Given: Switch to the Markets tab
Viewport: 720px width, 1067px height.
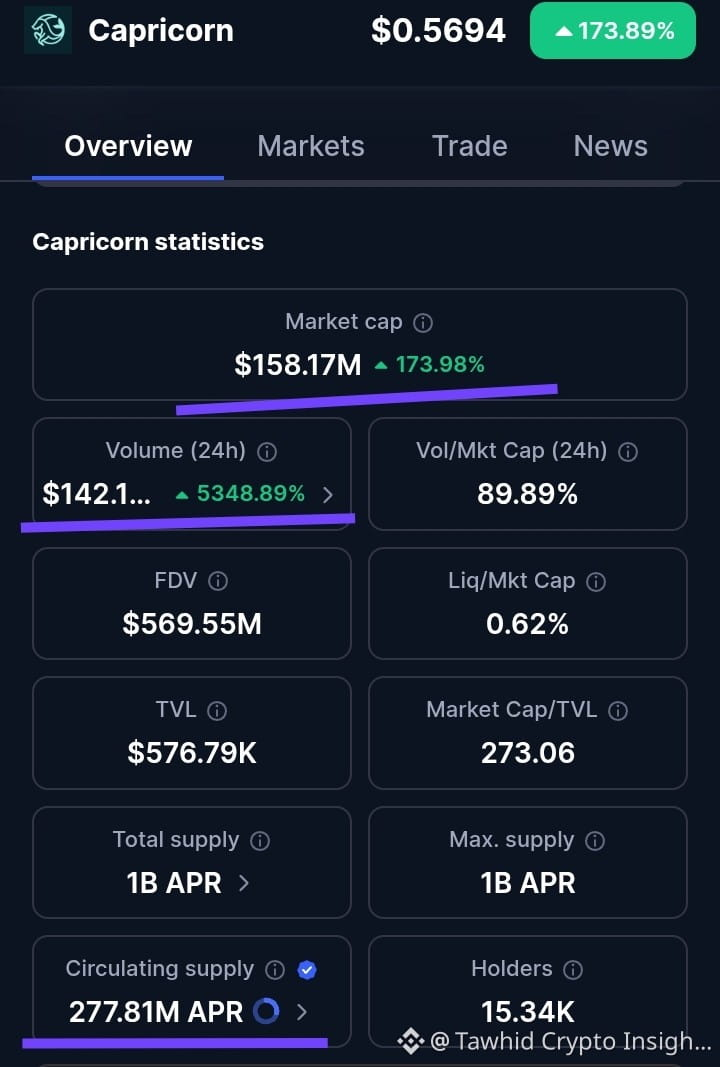Looking at the screenshot, I should tap(311, 146).
